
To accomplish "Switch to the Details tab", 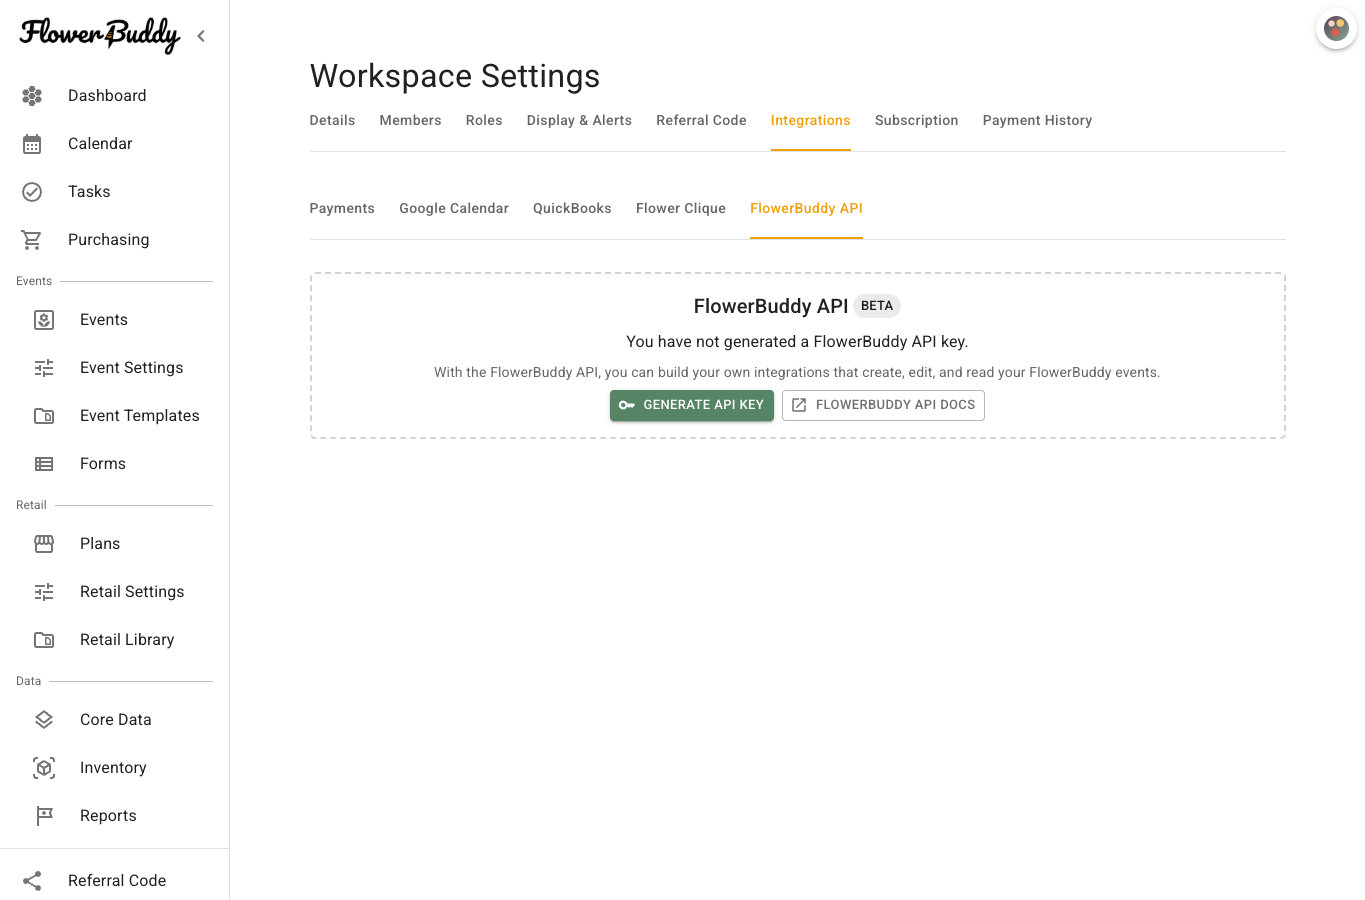I will click(332, 121).
